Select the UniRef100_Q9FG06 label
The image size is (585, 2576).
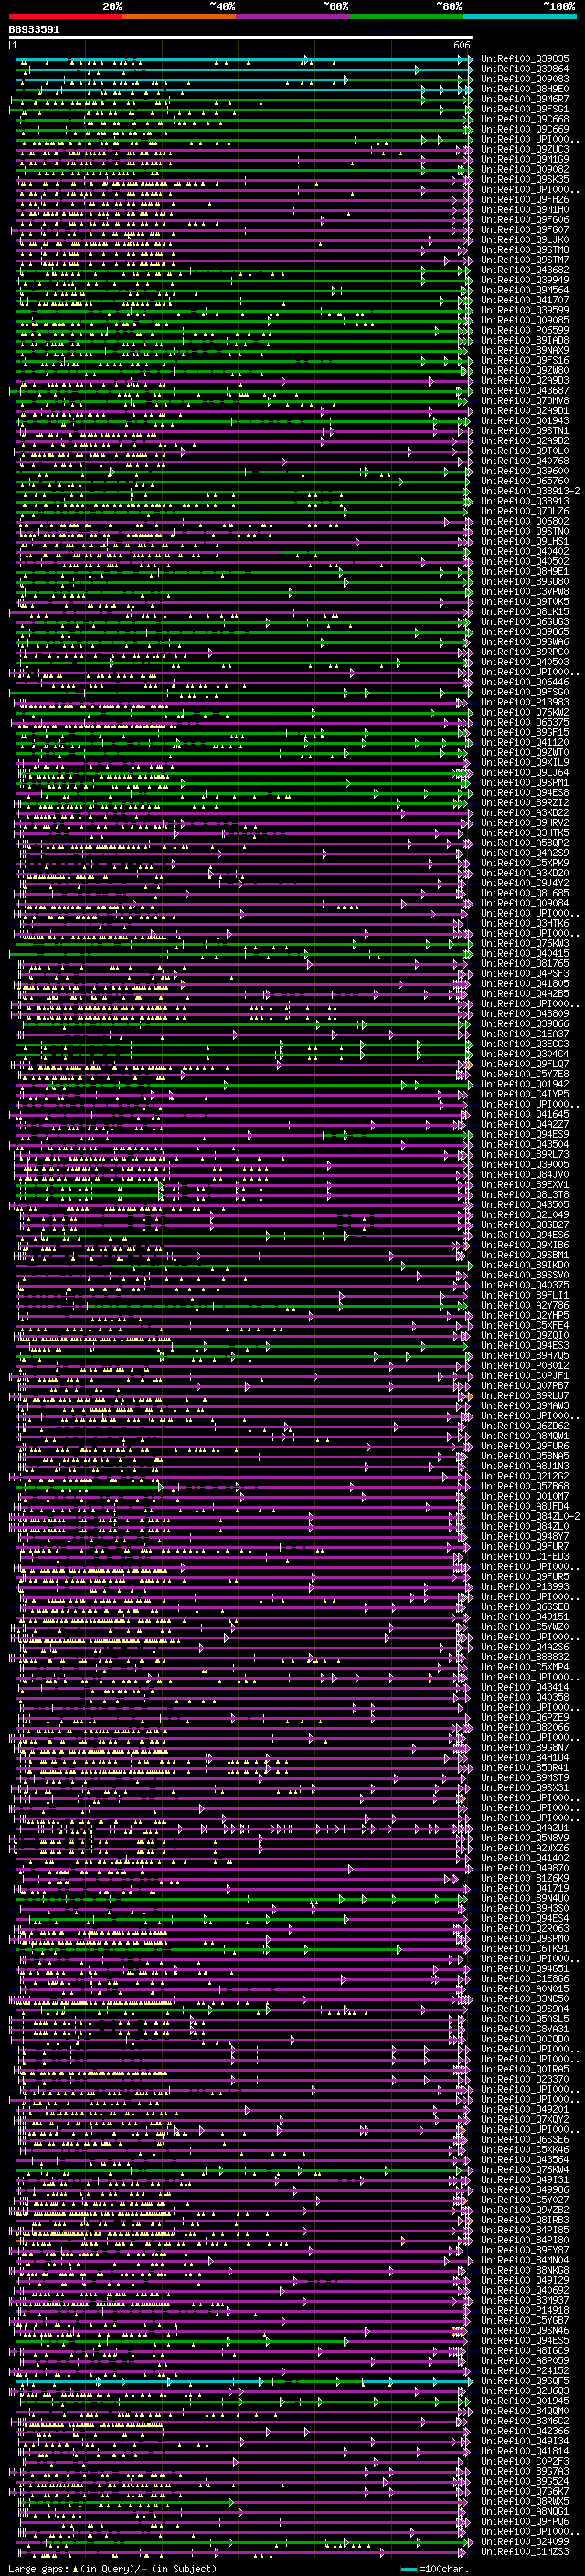(525, 220)
